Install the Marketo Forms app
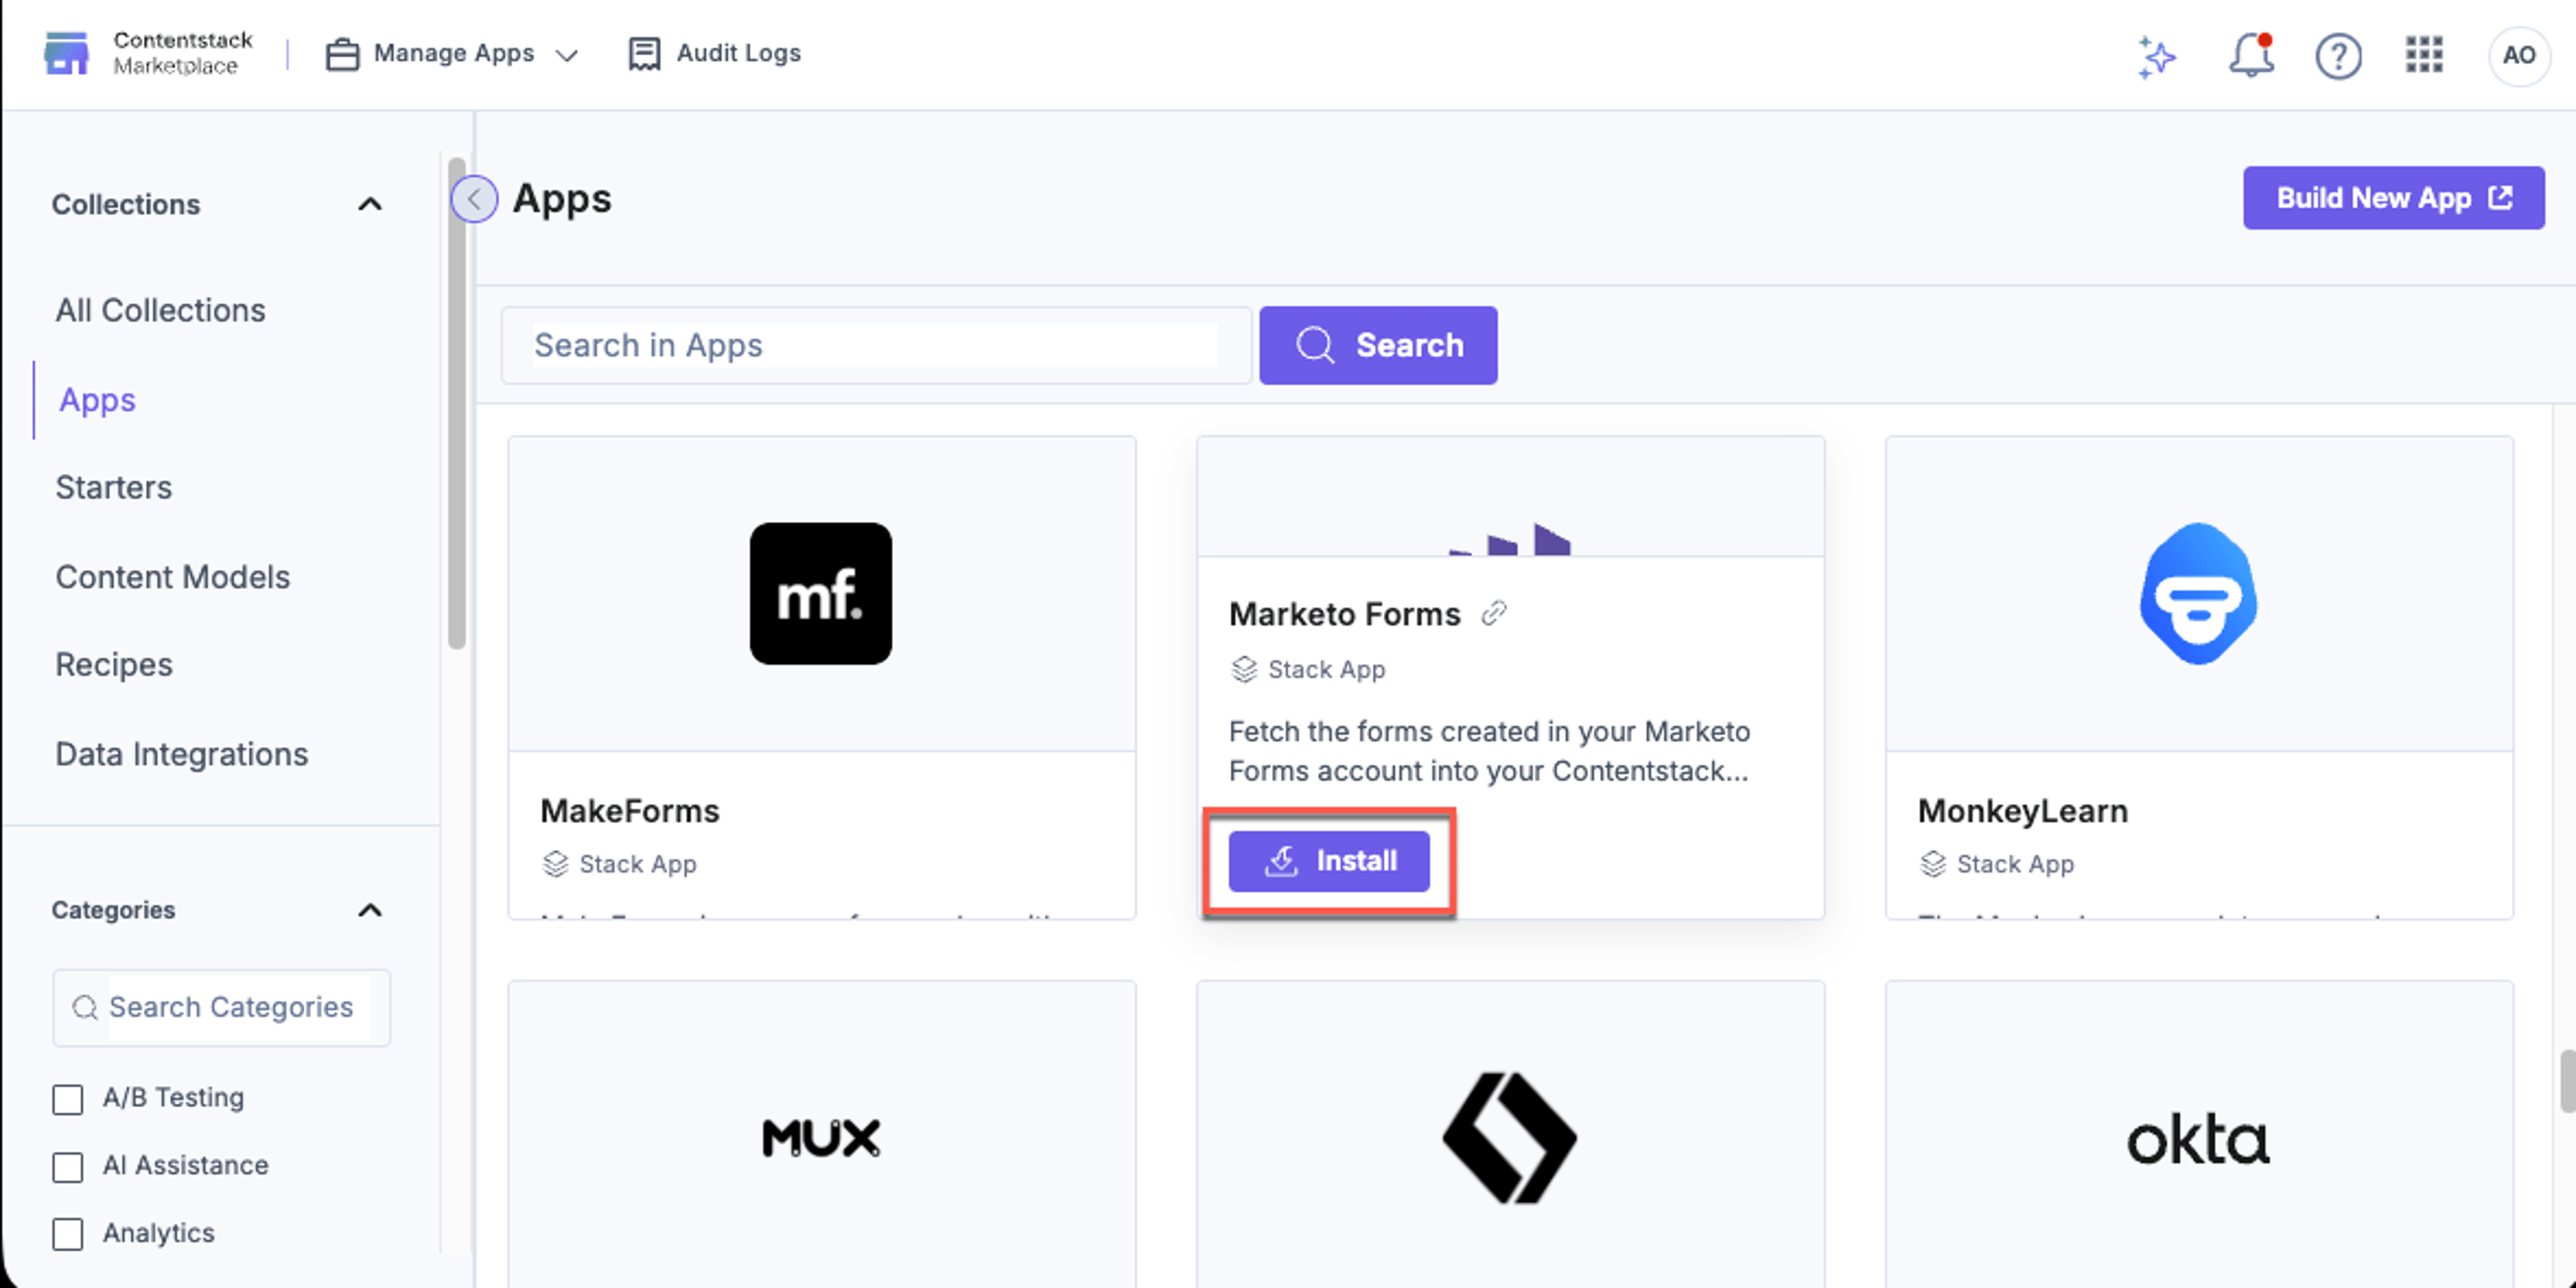This screenshot has width=2576, height=1288. click(x=1329, y=861)
